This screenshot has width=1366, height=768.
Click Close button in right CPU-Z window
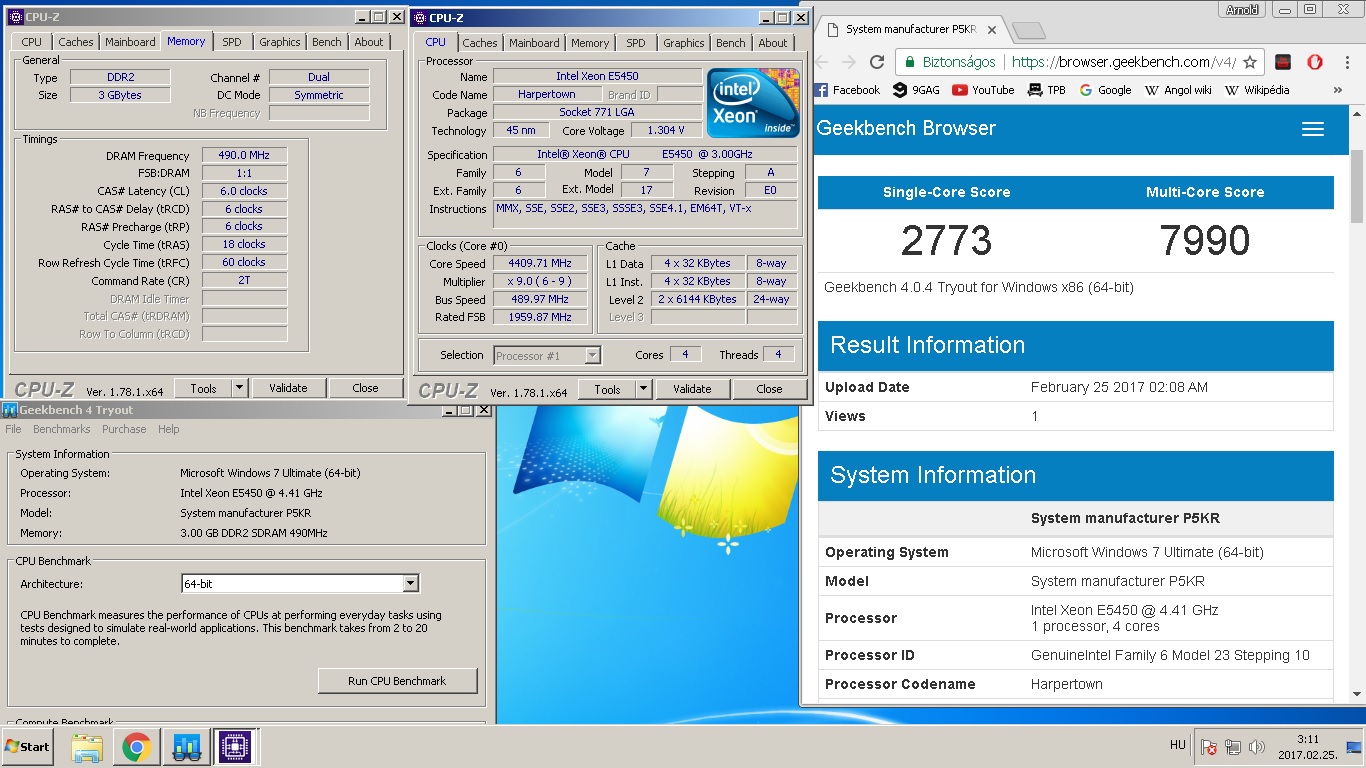coord(769,389)
